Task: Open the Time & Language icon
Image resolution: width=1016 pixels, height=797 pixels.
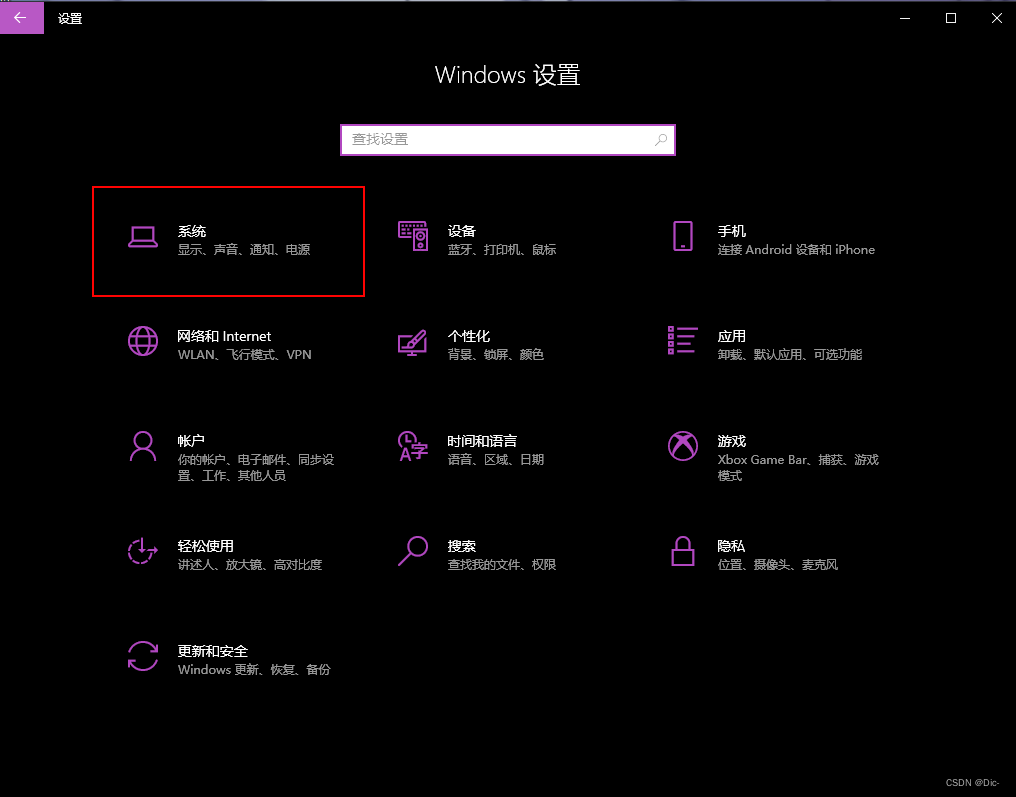Action: [413, 446]
